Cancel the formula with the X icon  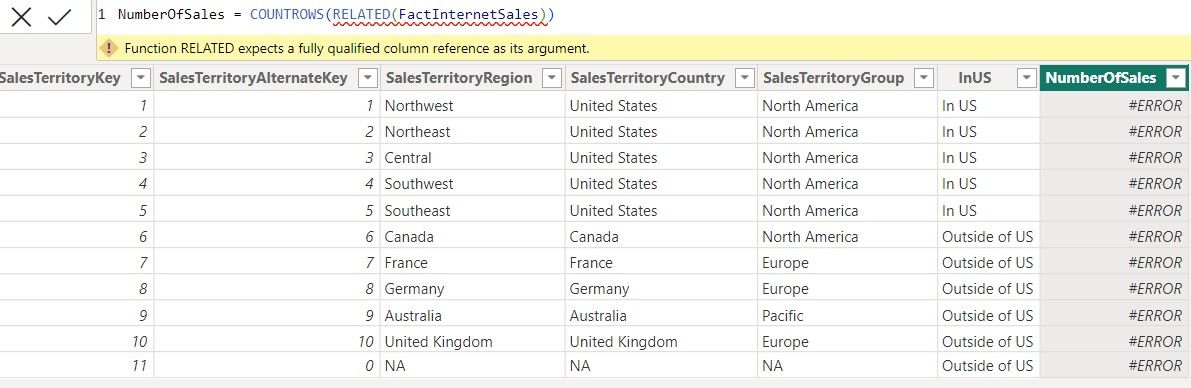point(21,17)
